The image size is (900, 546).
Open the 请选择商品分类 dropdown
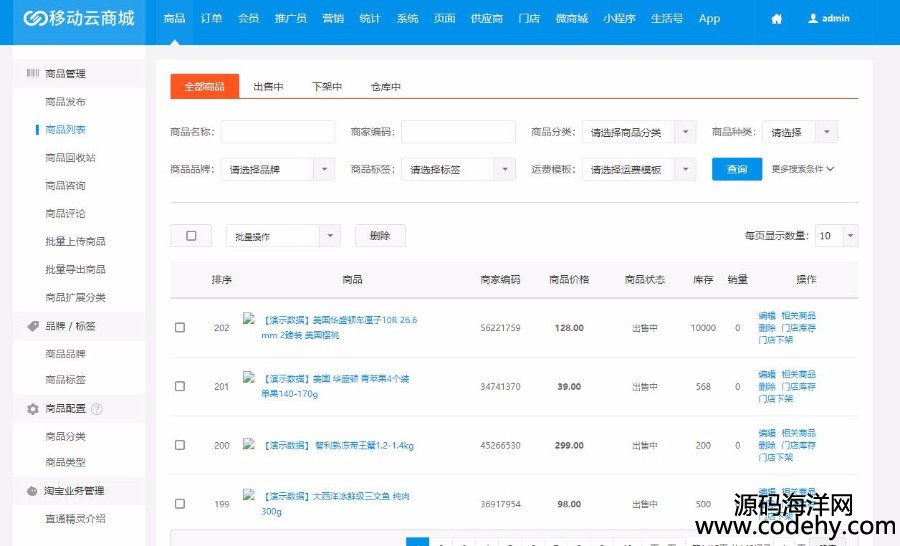639,132
